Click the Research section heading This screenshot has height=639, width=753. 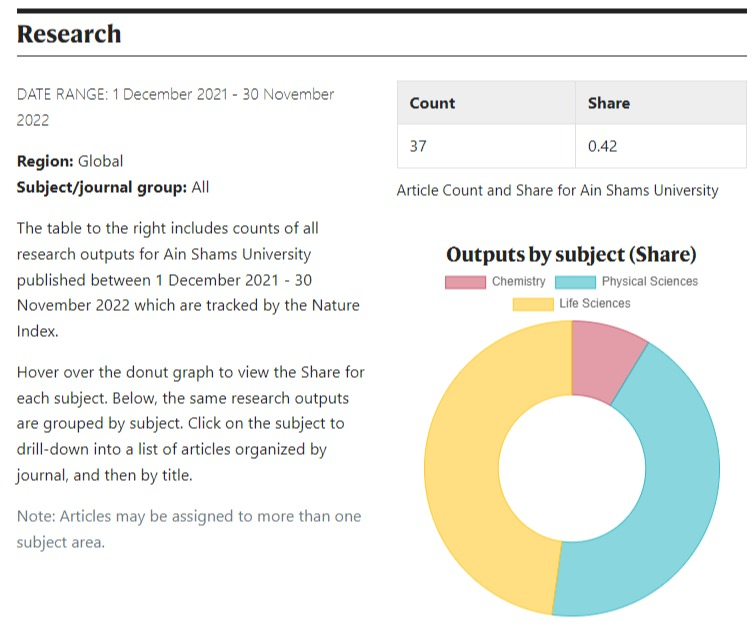[x=69, y=34]
